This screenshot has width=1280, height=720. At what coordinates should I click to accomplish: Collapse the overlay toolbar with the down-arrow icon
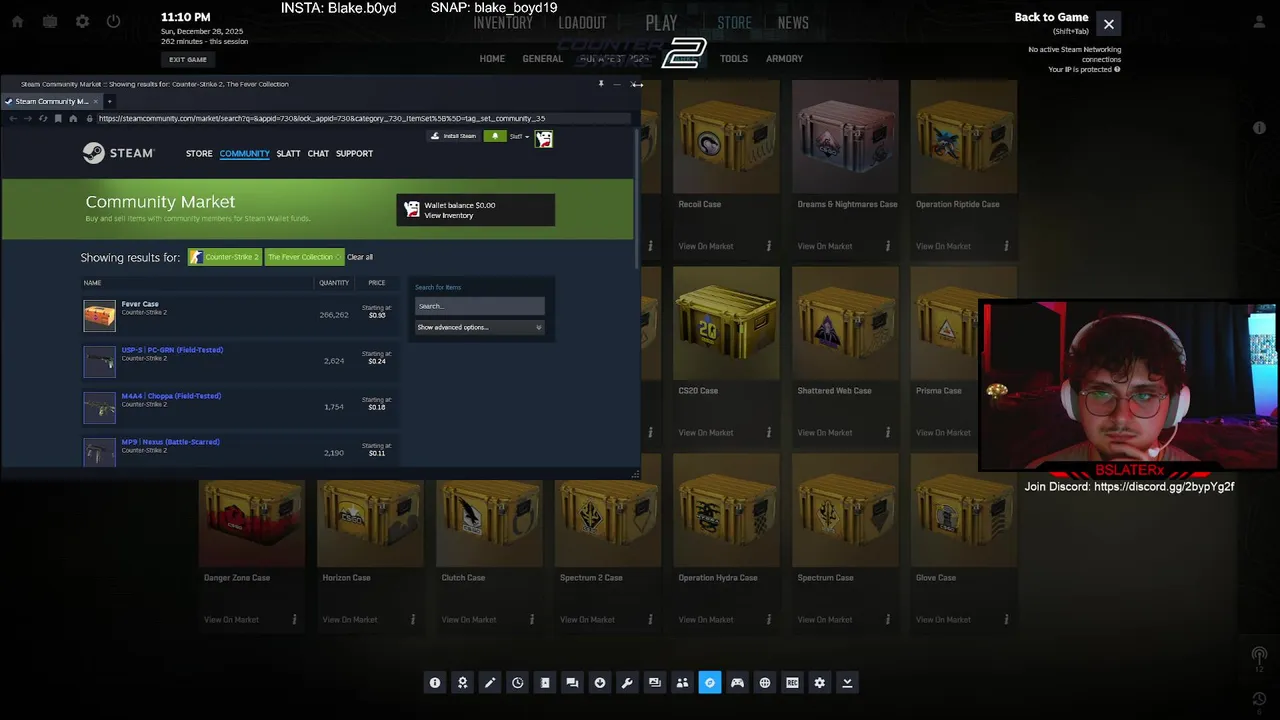tap(847, 683)
